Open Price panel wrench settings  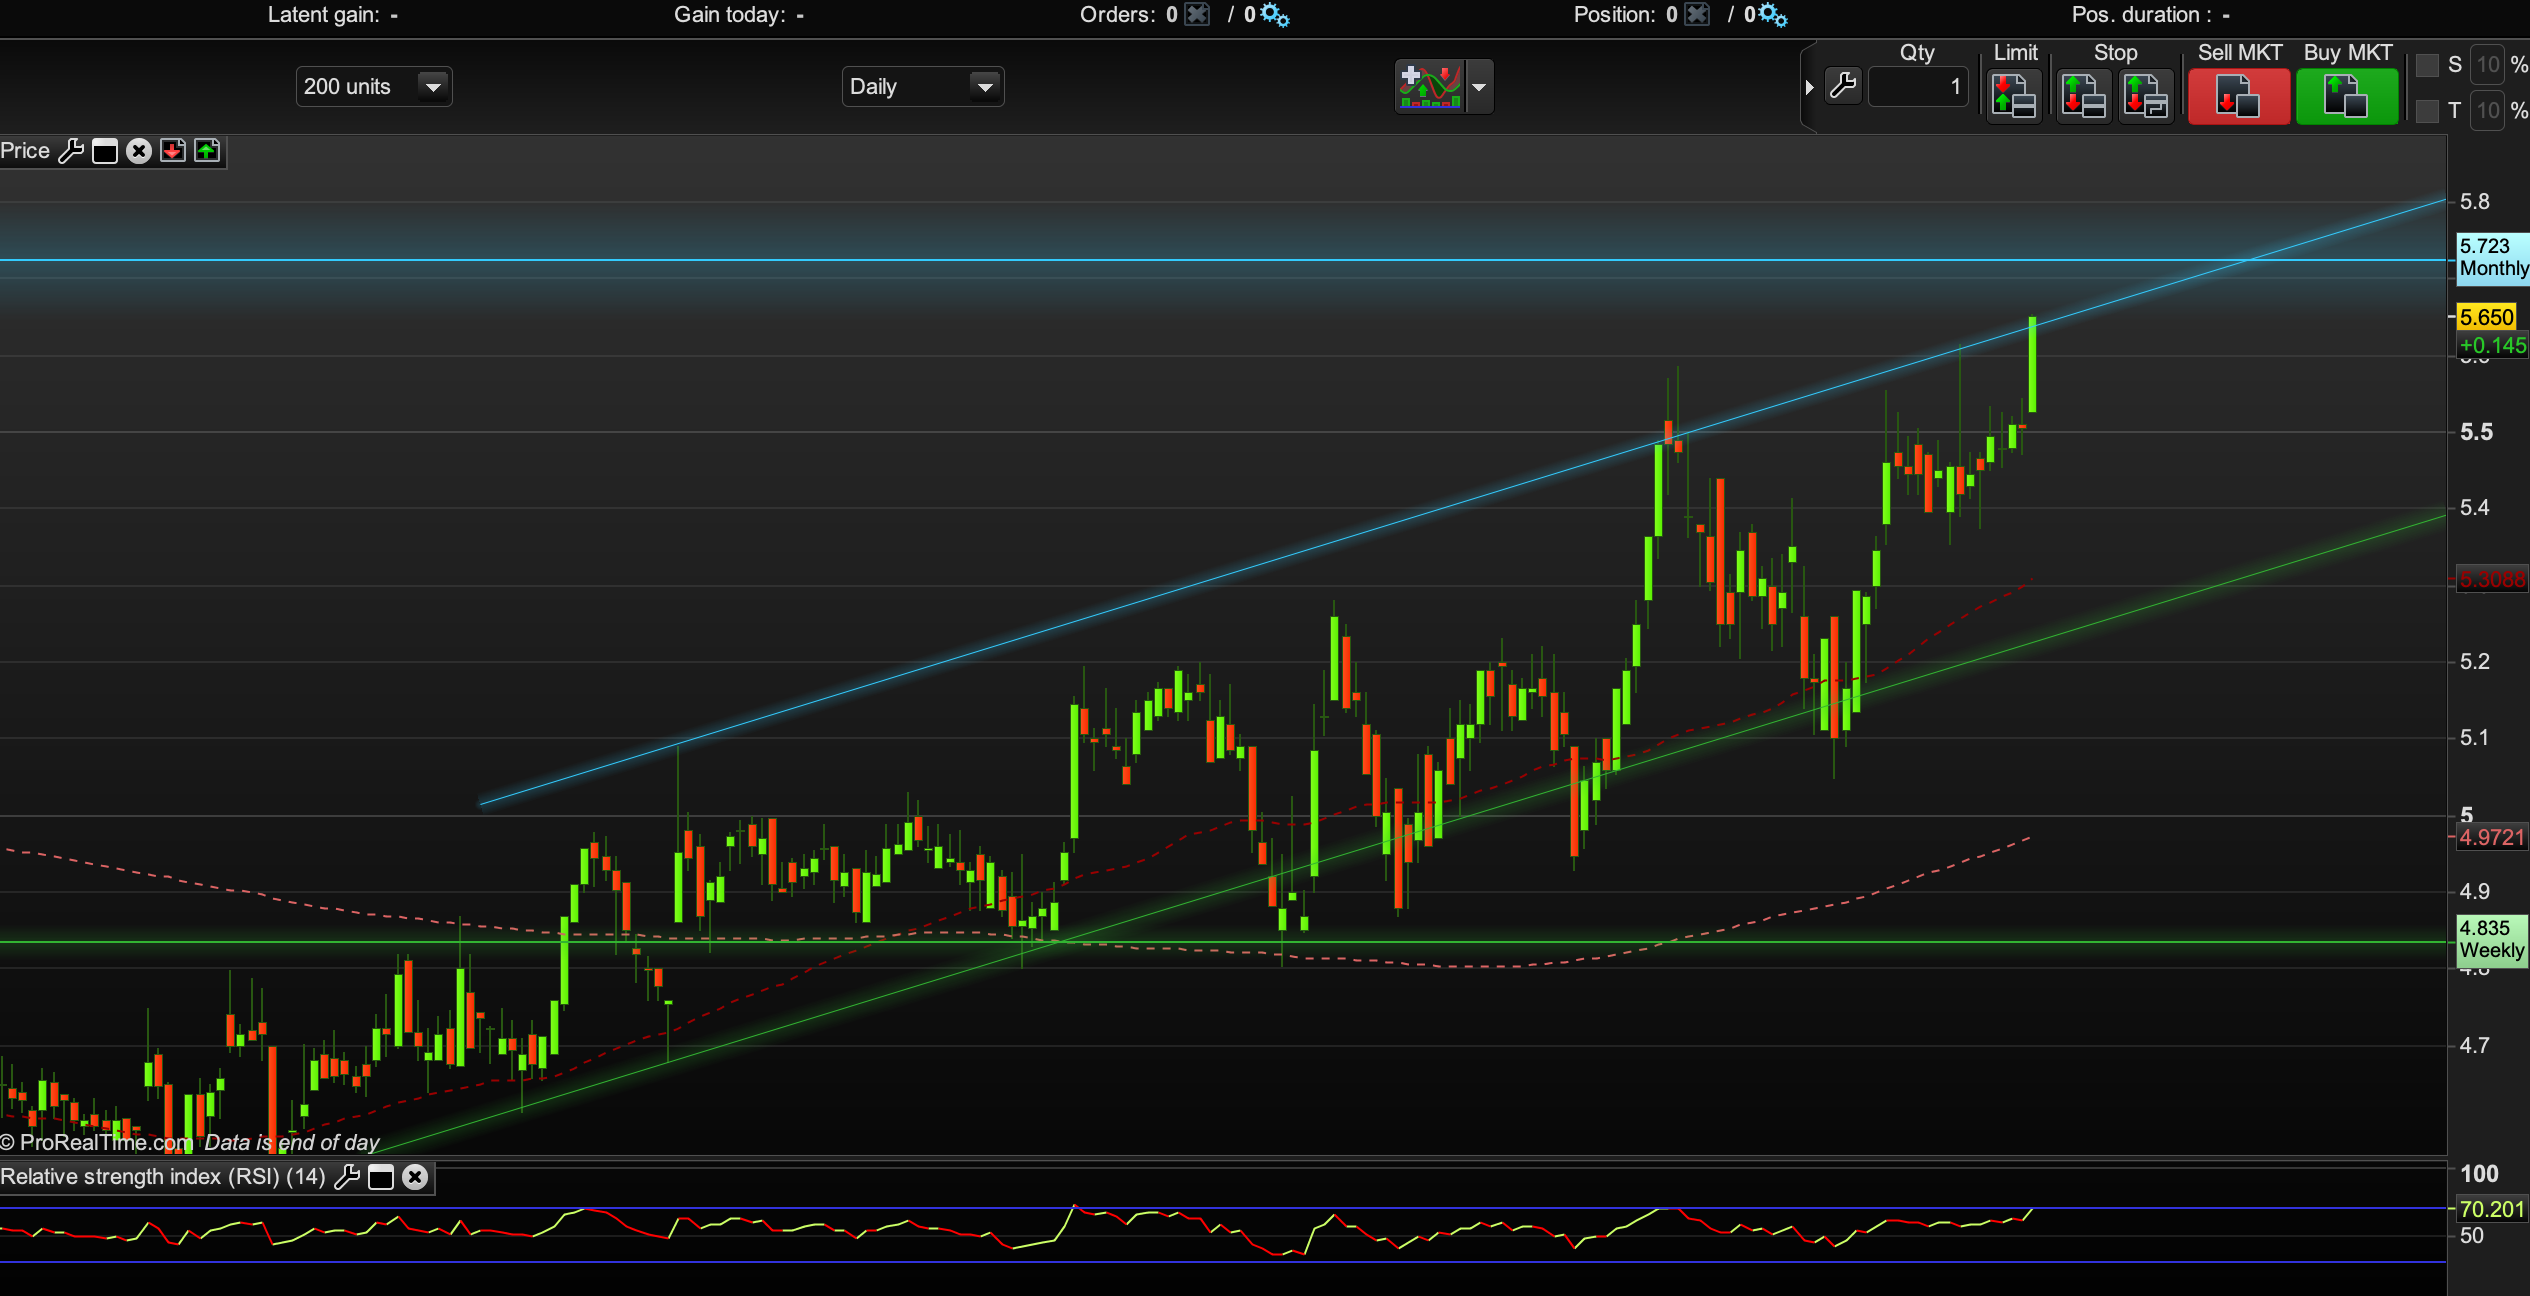(x=71, y=151)
